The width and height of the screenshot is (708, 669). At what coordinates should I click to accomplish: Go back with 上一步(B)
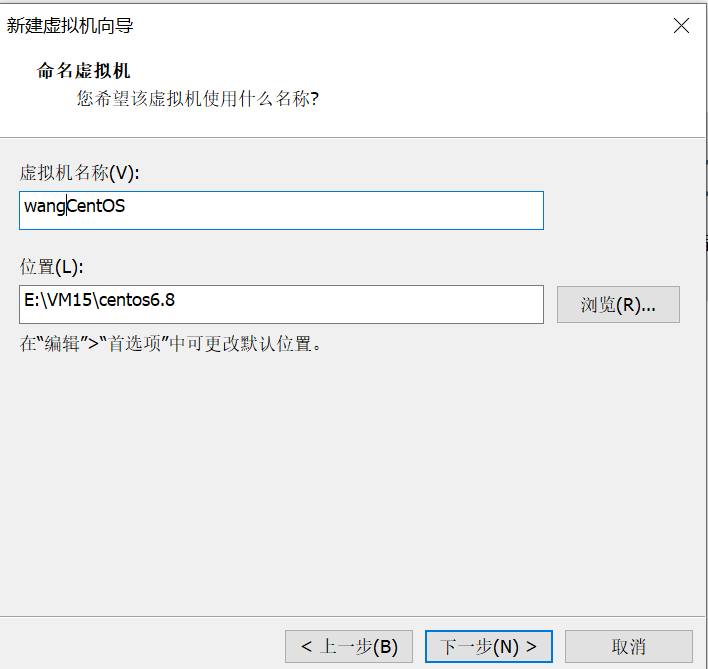click(349, 646)
